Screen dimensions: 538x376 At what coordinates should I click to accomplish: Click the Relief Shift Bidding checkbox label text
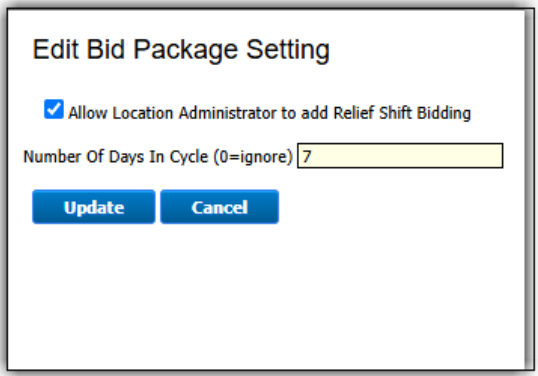[269, 113]
